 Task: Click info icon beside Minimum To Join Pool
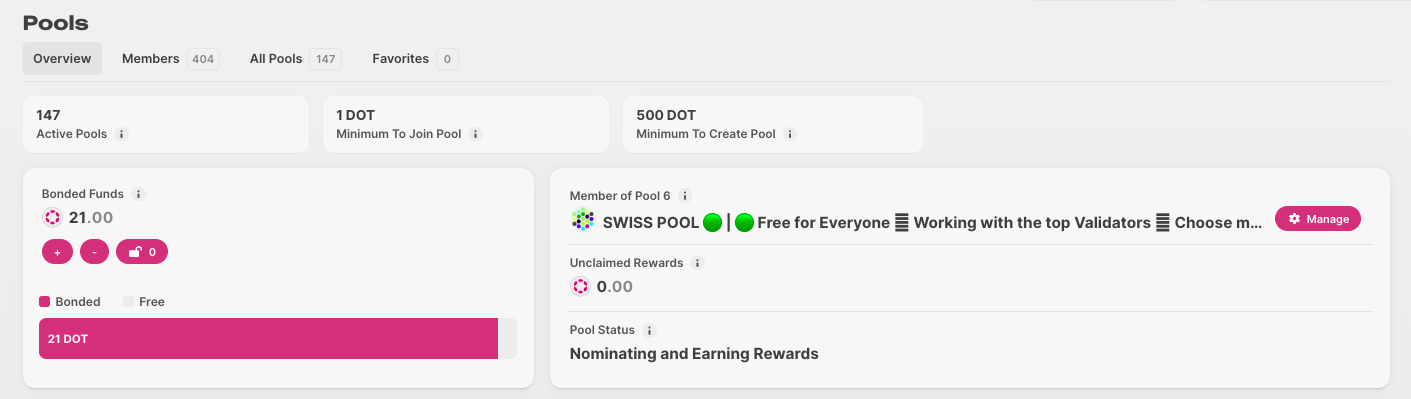476,134
